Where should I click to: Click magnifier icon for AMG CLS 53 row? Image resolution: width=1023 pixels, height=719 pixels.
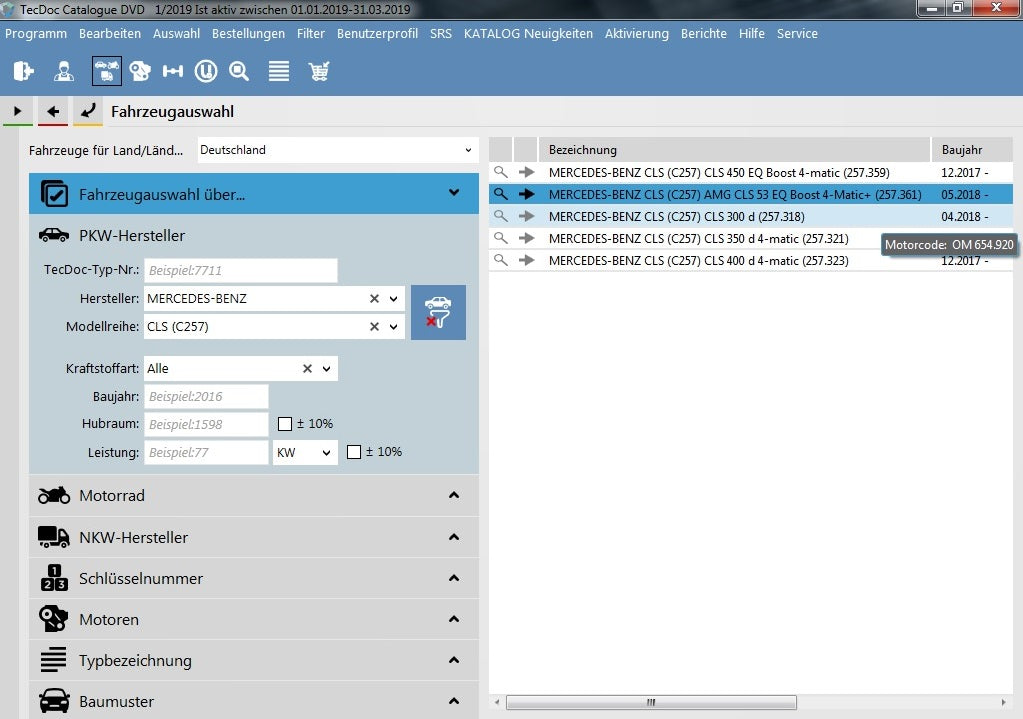click(x=500, y=194)
